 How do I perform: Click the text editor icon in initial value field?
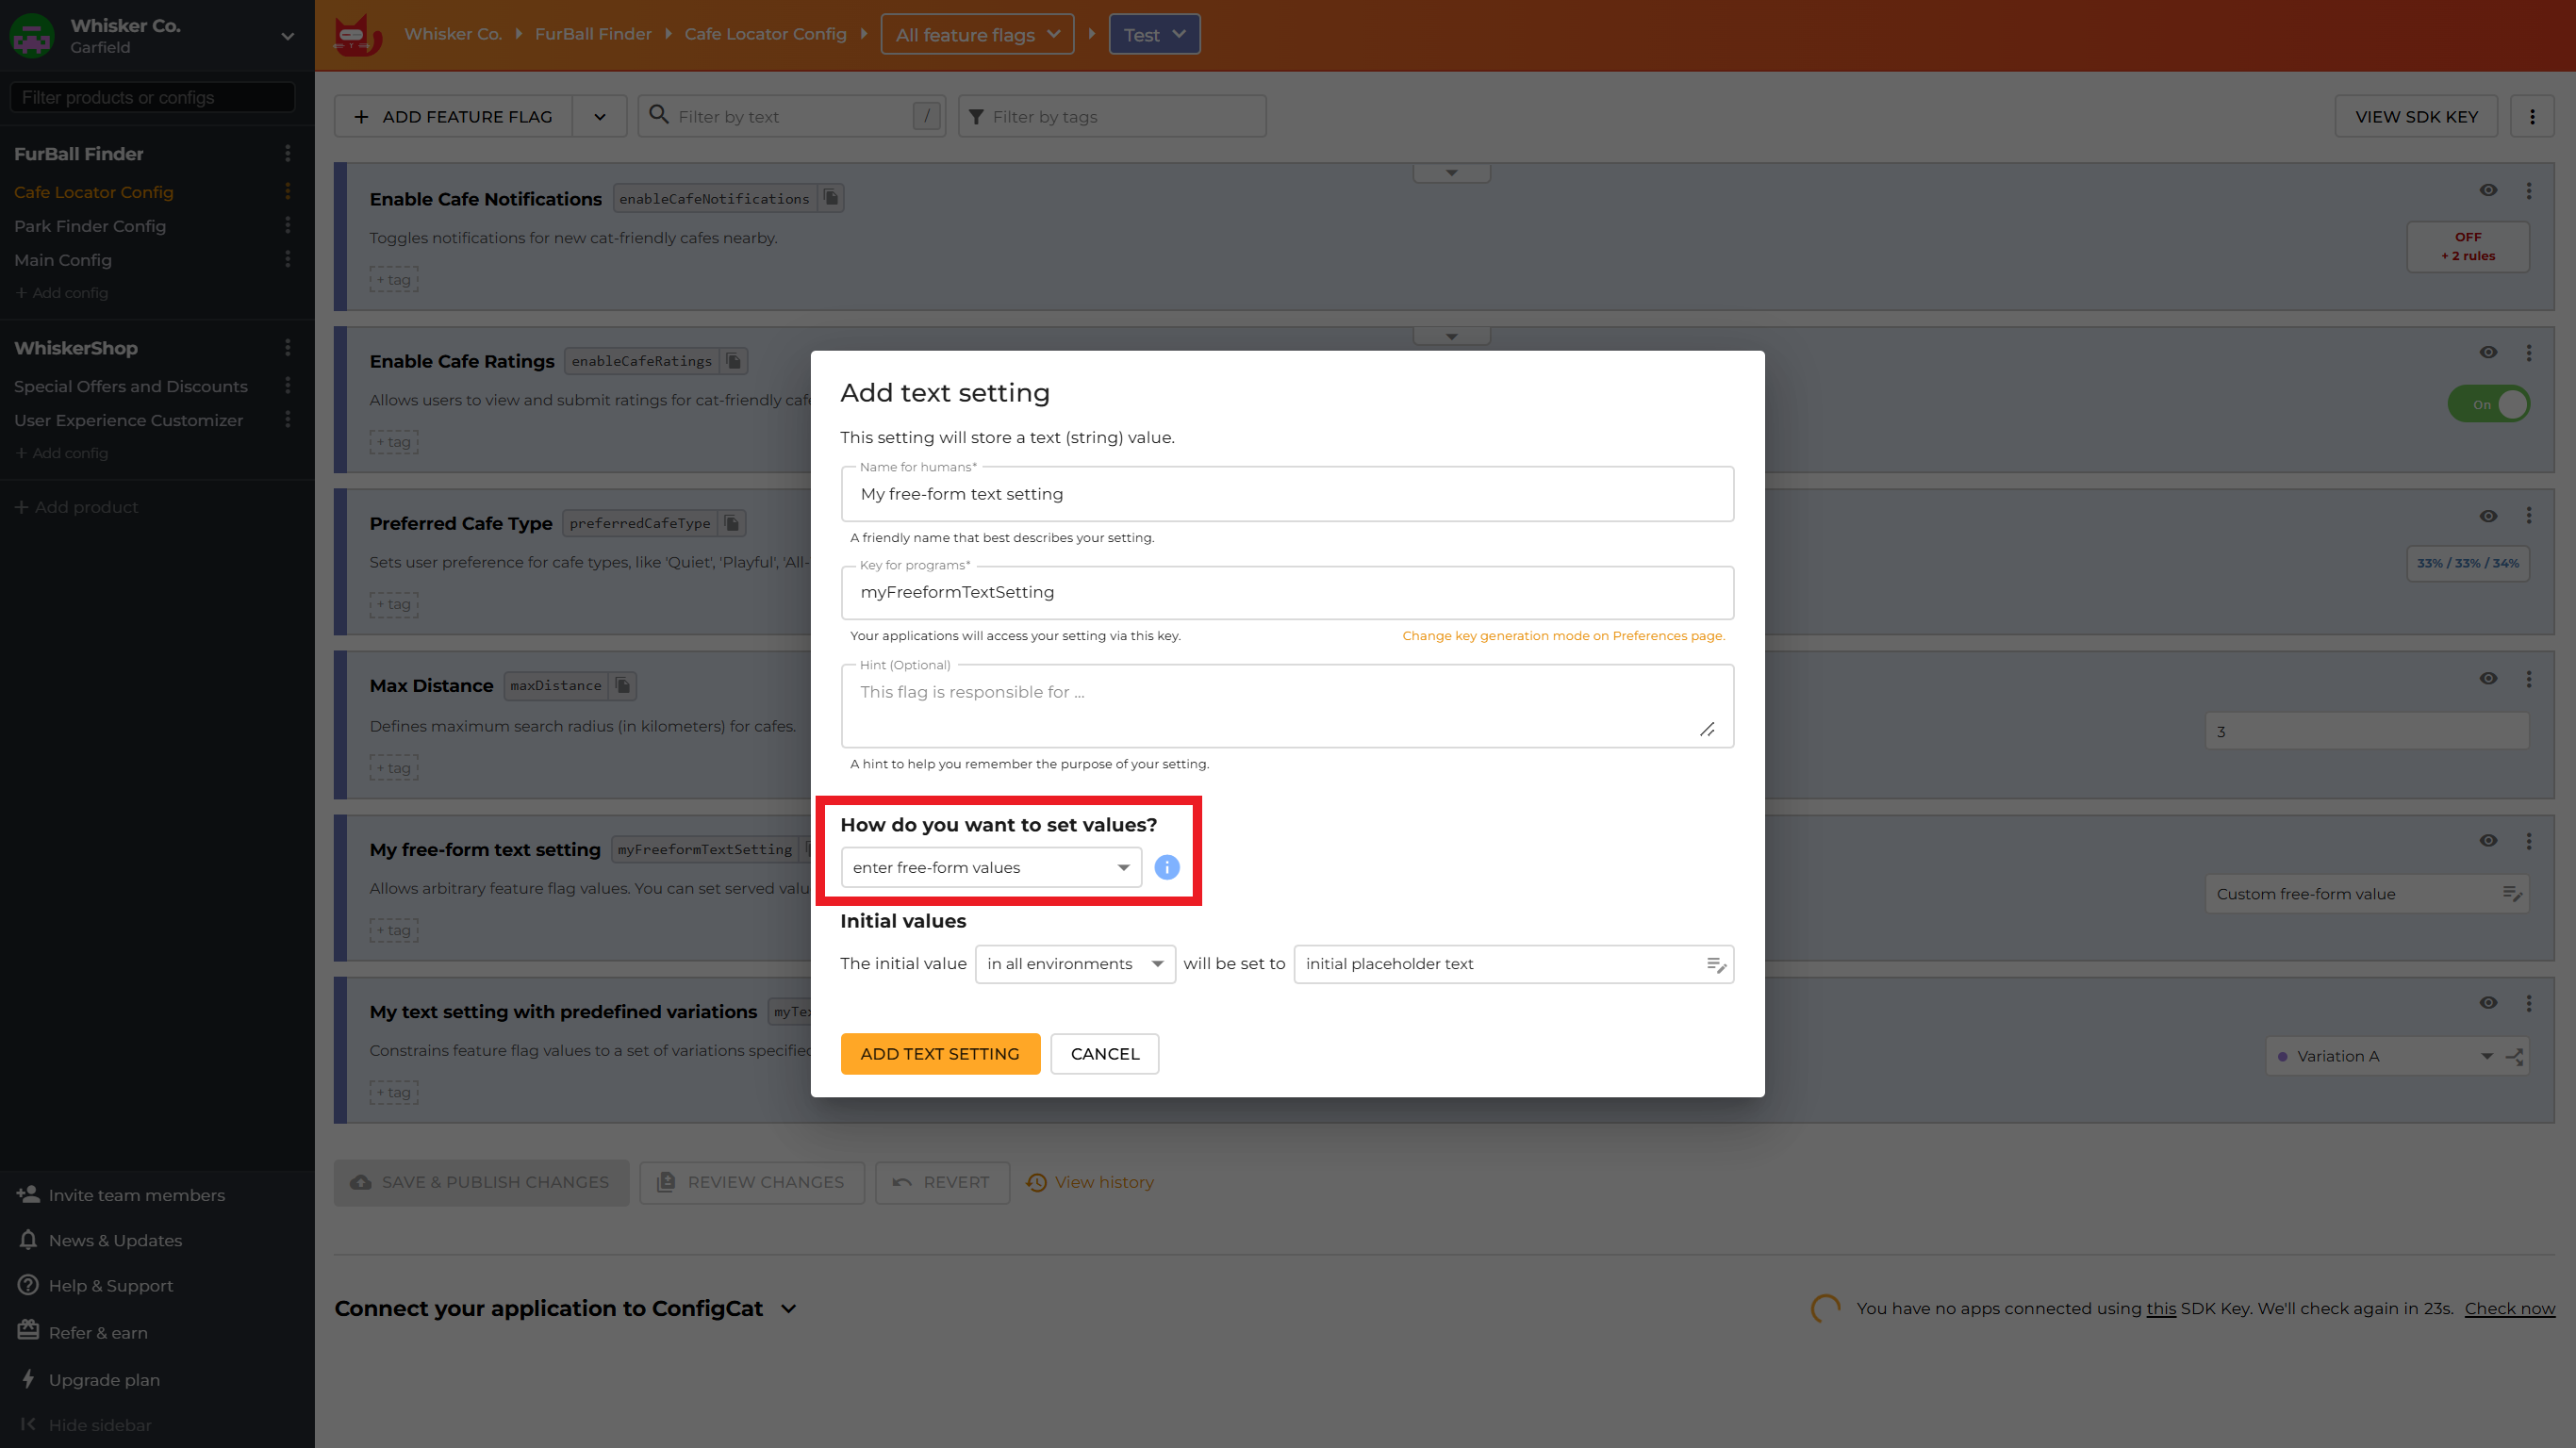click(x=1715, y=964)
